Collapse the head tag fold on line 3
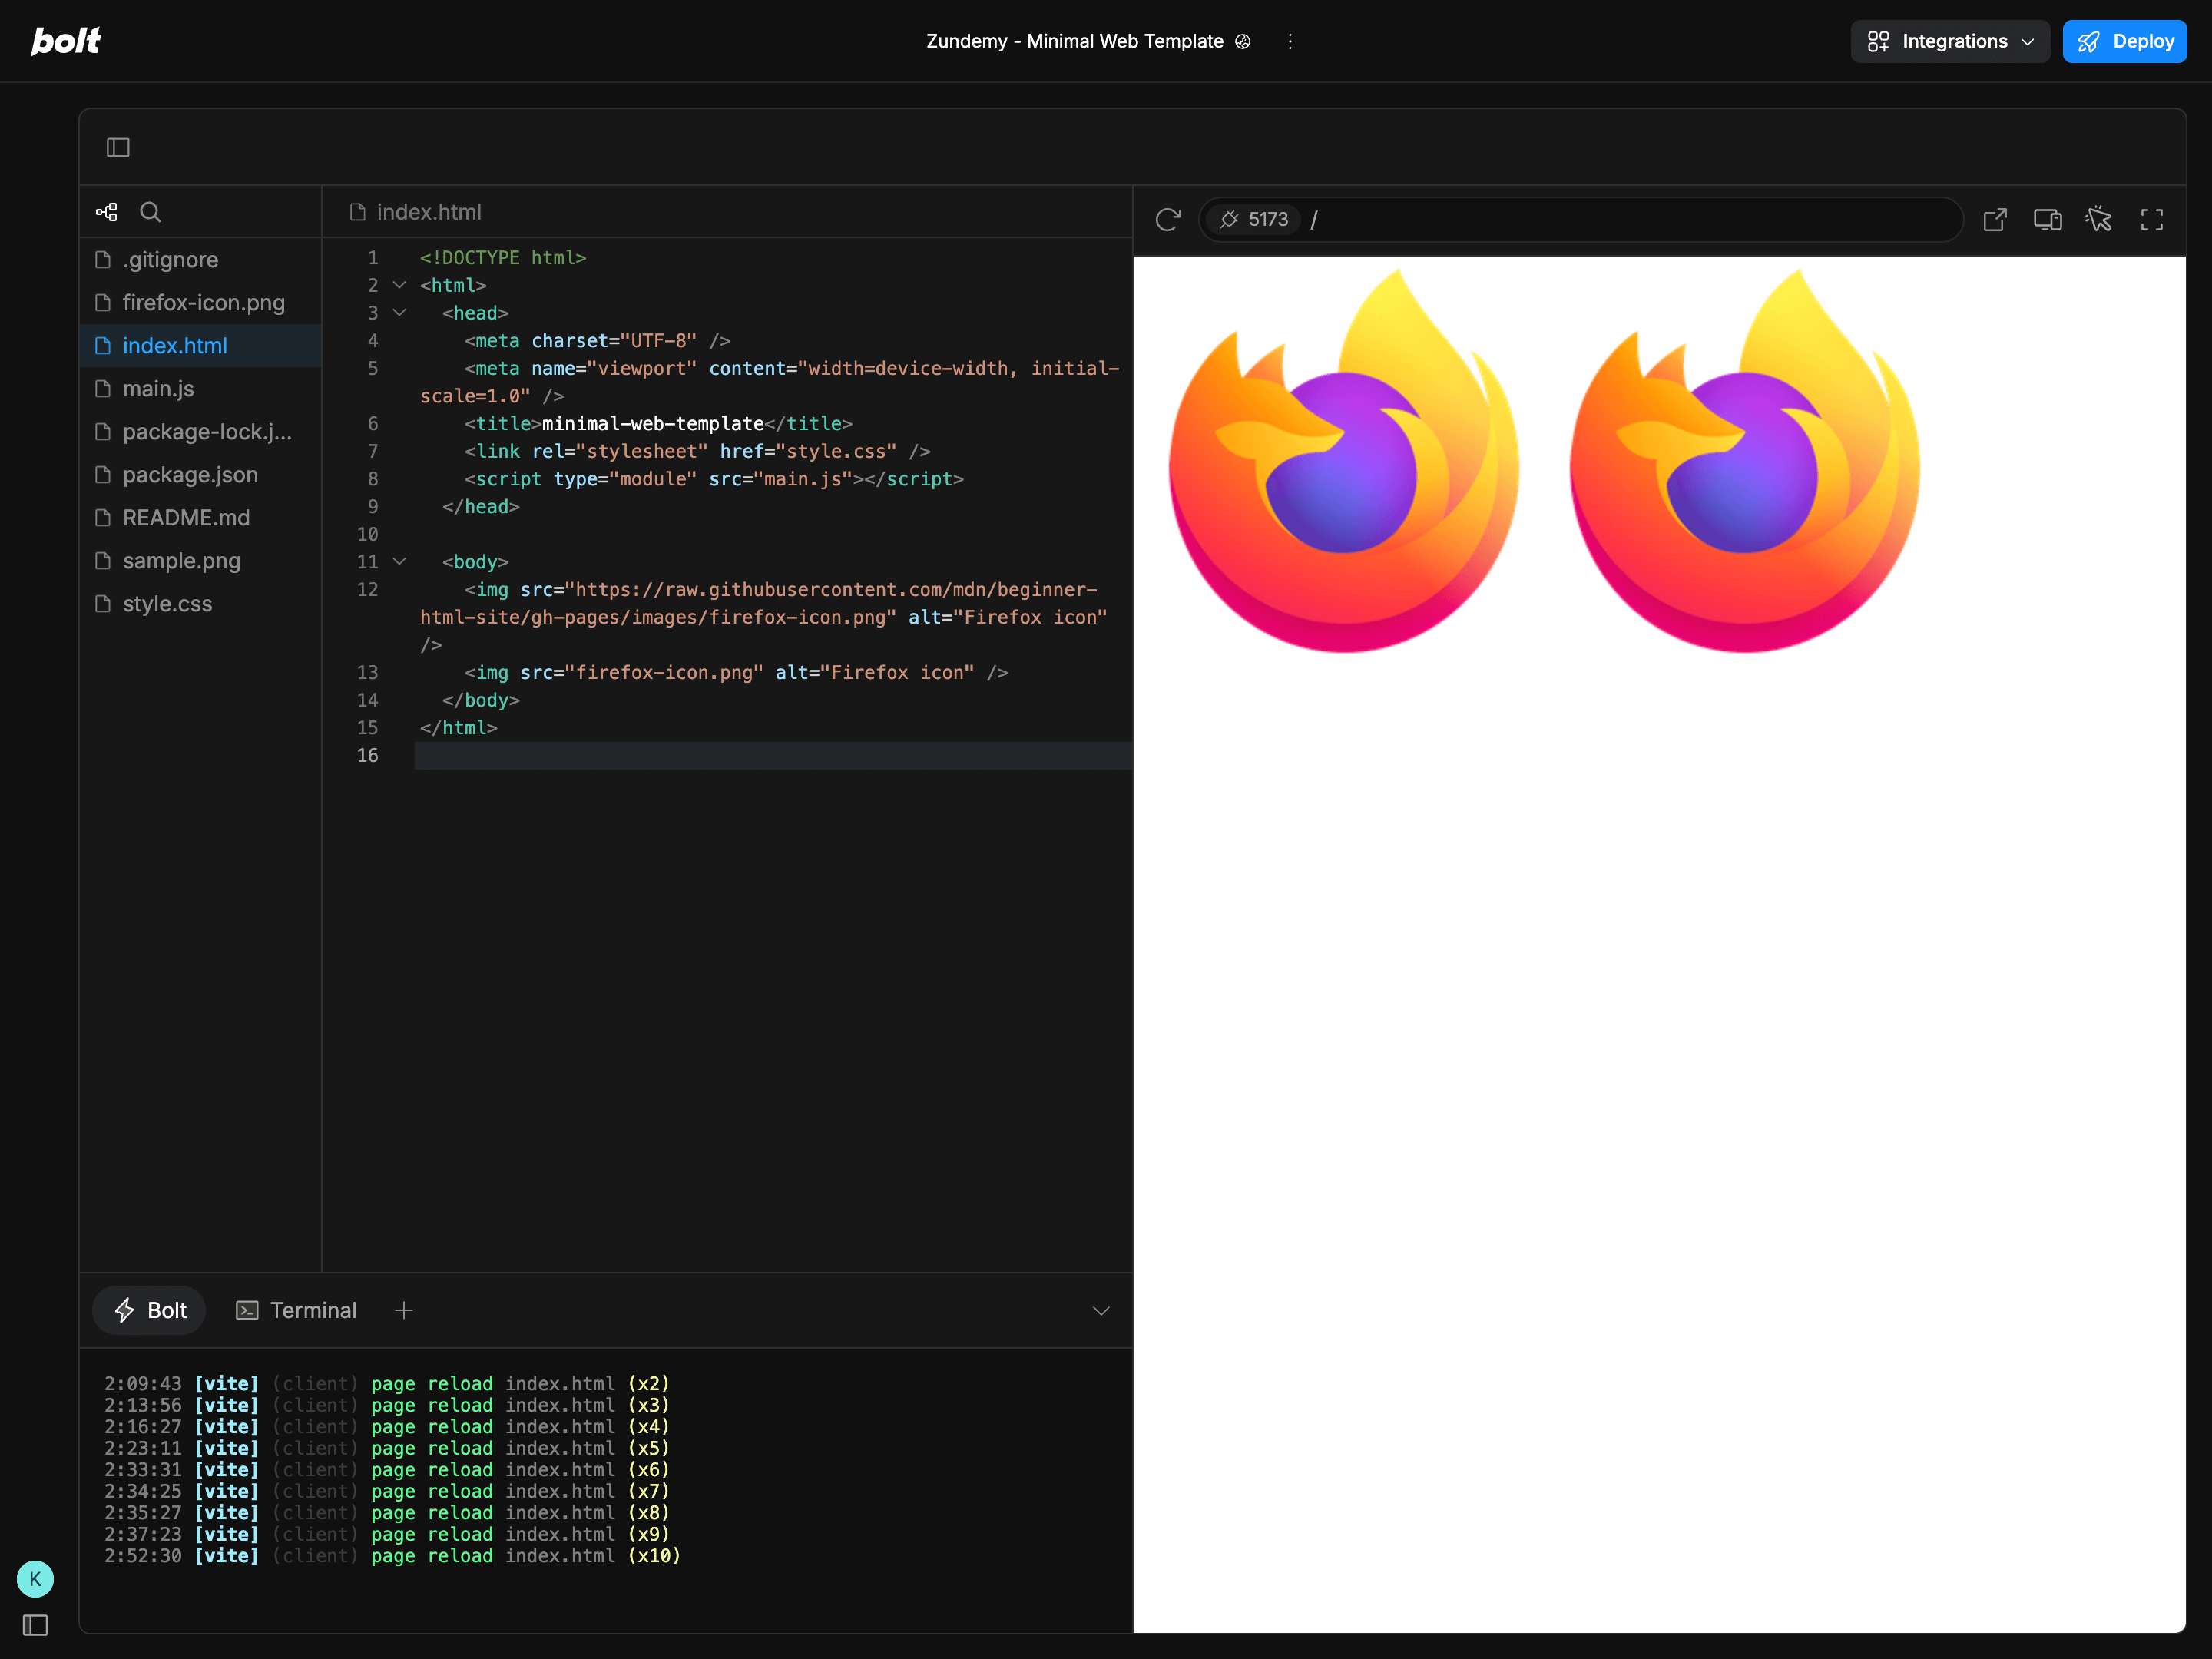 (x=399, y=313)
